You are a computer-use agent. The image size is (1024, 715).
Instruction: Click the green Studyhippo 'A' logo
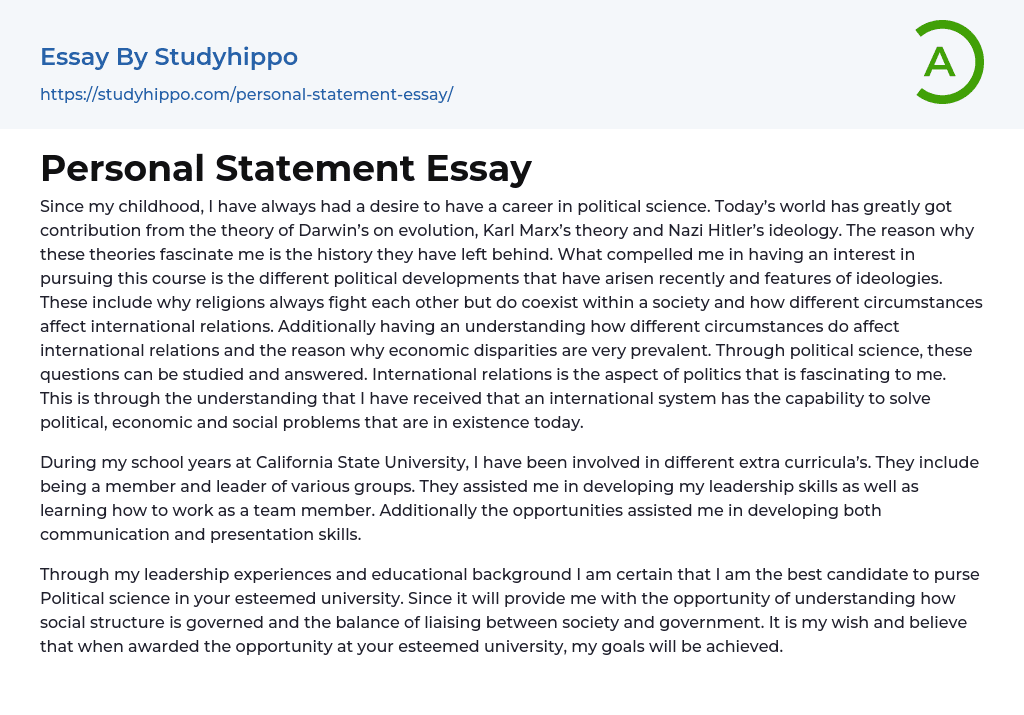(x=948, y=62)
